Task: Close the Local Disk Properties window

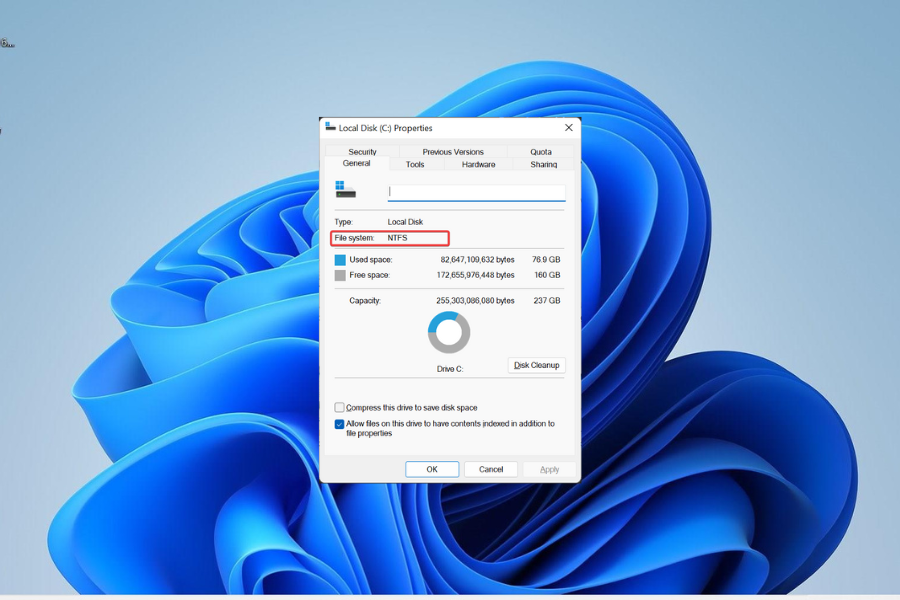Action: pyautogui.click(x=568, y=127)
